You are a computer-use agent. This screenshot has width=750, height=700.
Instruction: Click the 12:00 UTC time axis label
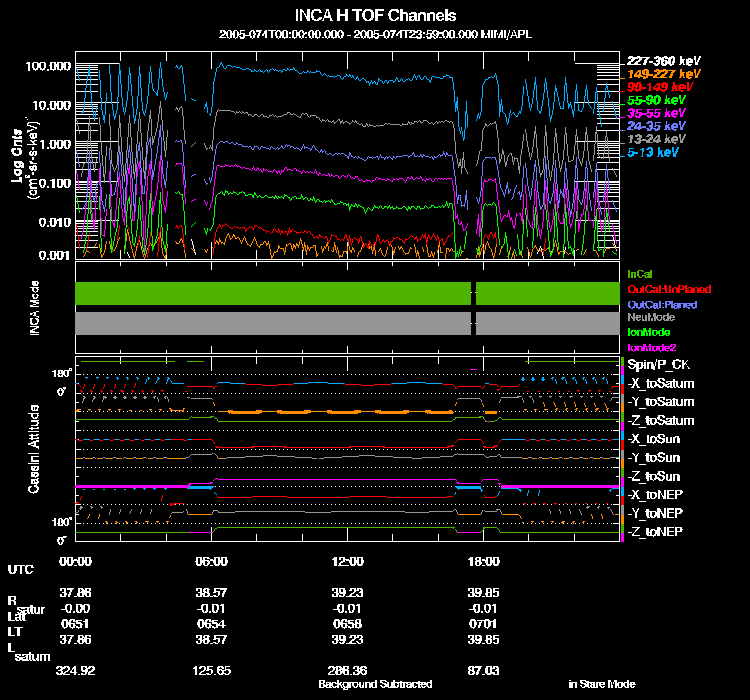click(347, 561)
